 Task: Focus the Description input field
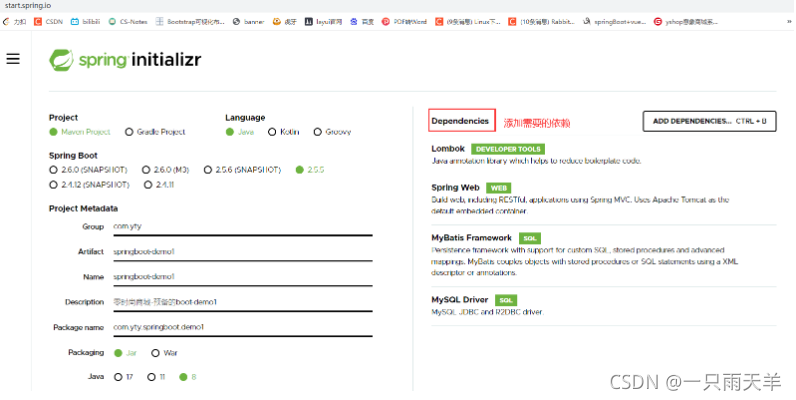click(x=243, y=303)
